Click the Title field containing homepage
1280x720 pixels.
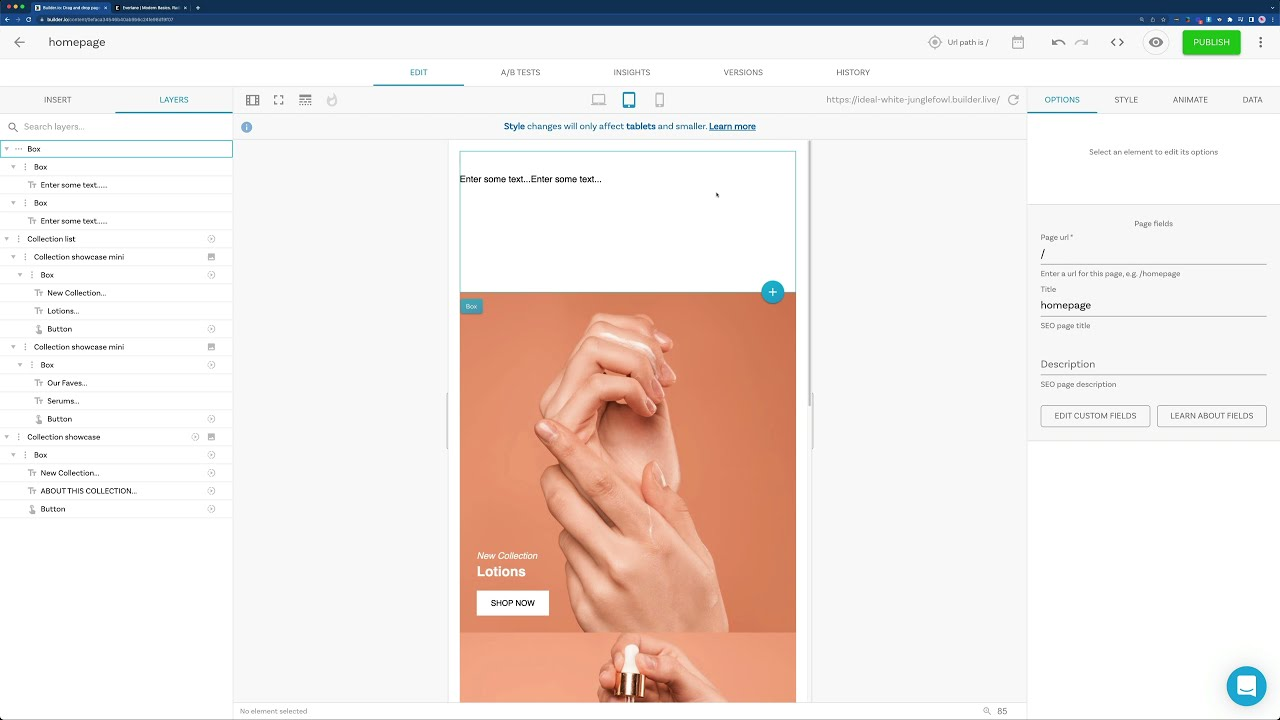tap(1153, 305)
